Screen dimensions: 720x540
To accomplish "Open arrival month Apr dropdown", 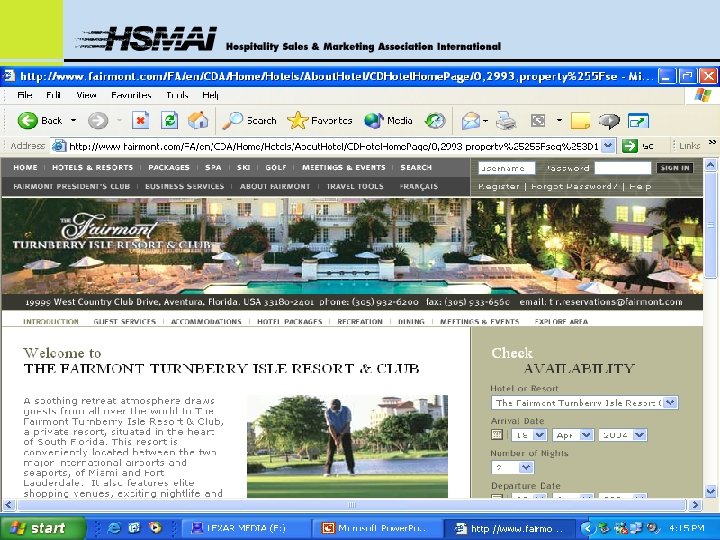I will coord(573,434).
